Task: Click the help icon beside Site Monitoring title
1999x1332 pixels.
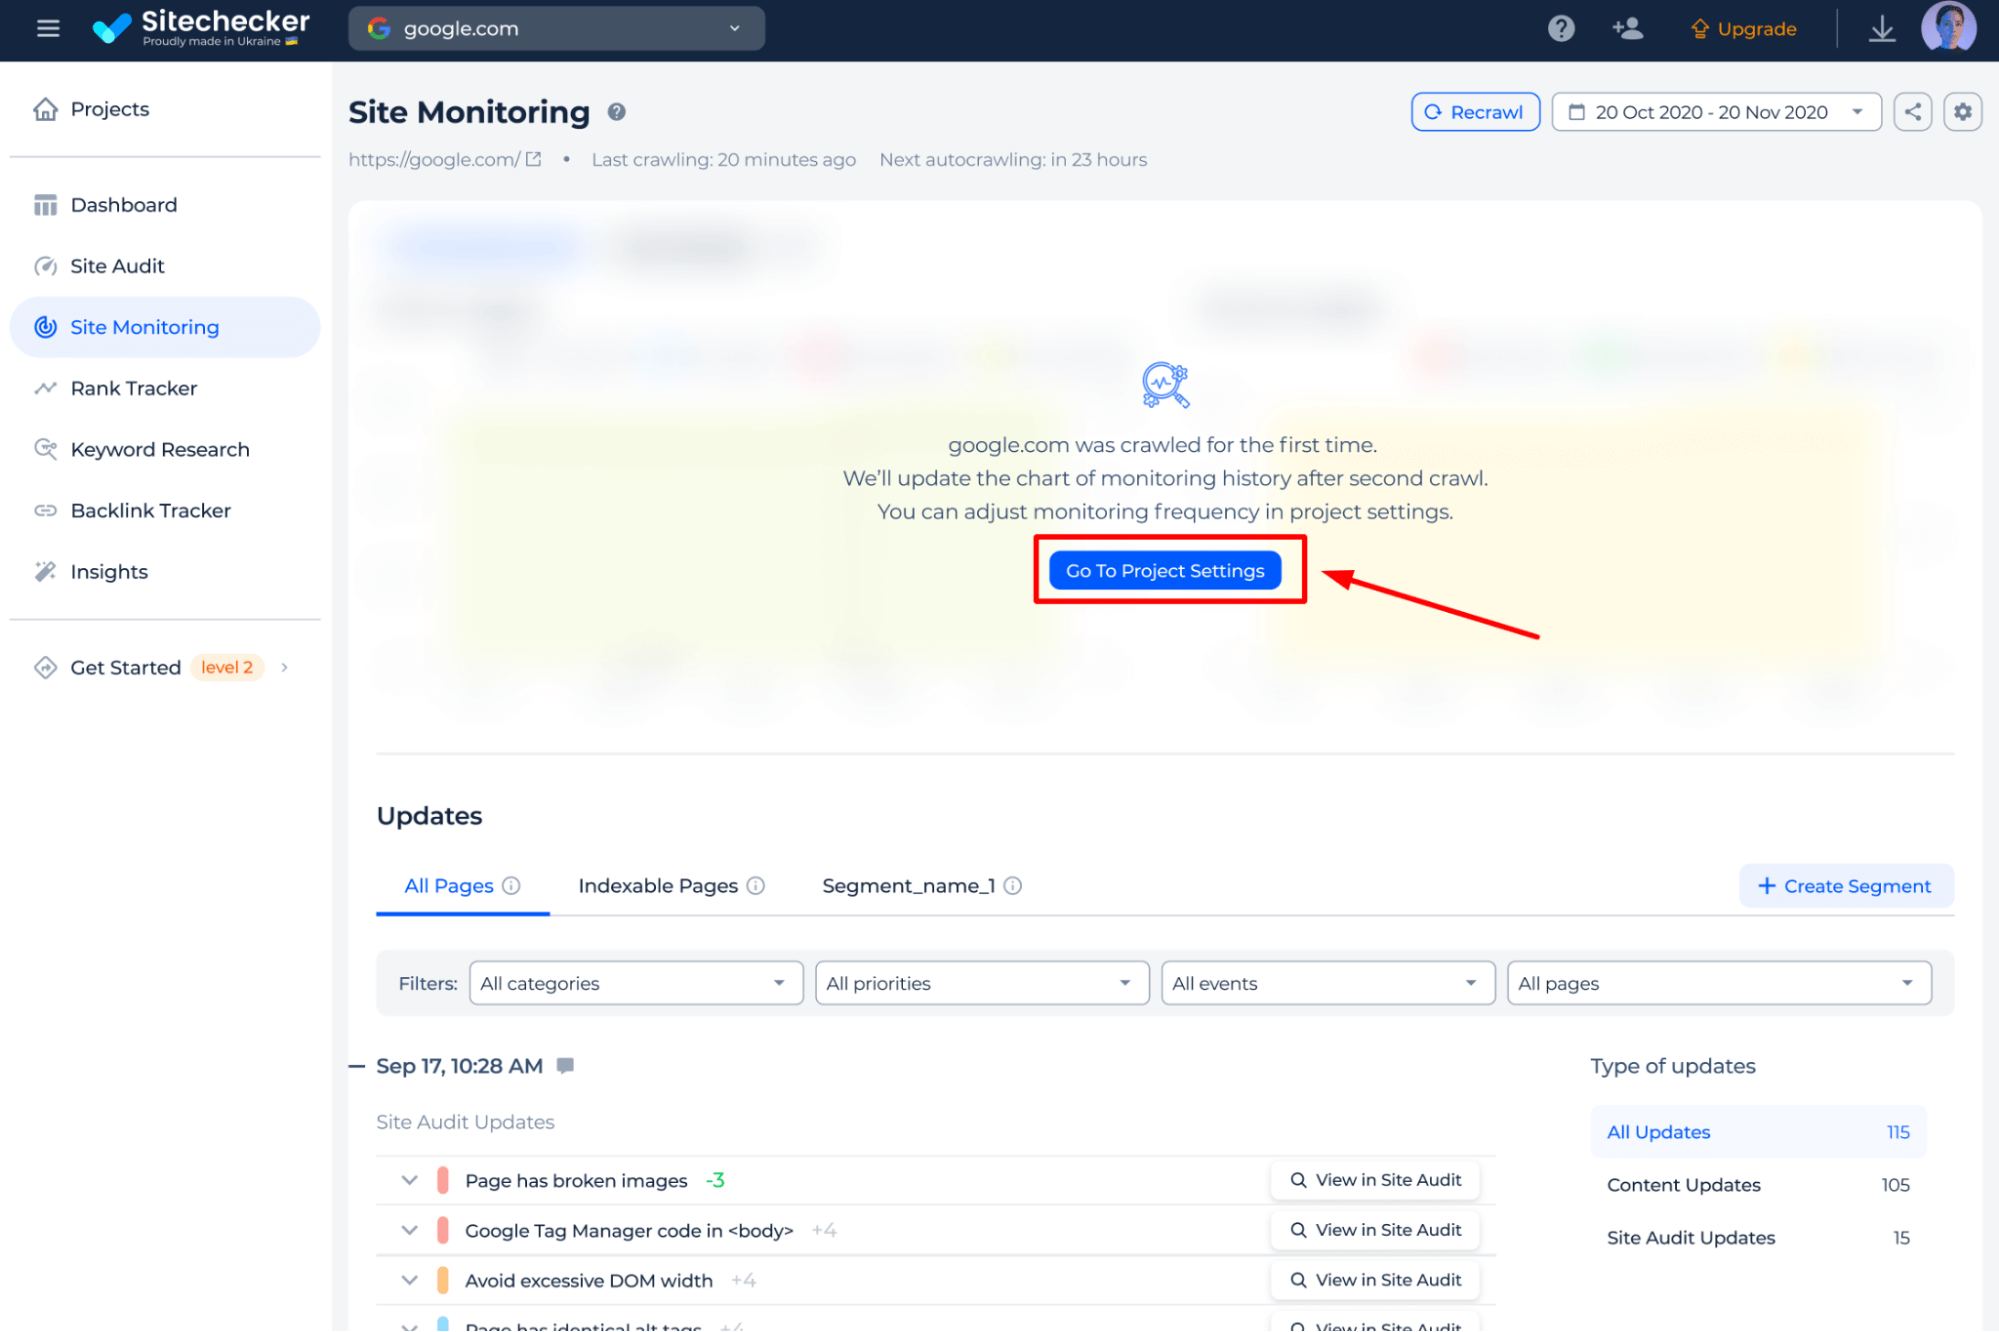Action: pyautogui.click(x=616, y=112)
